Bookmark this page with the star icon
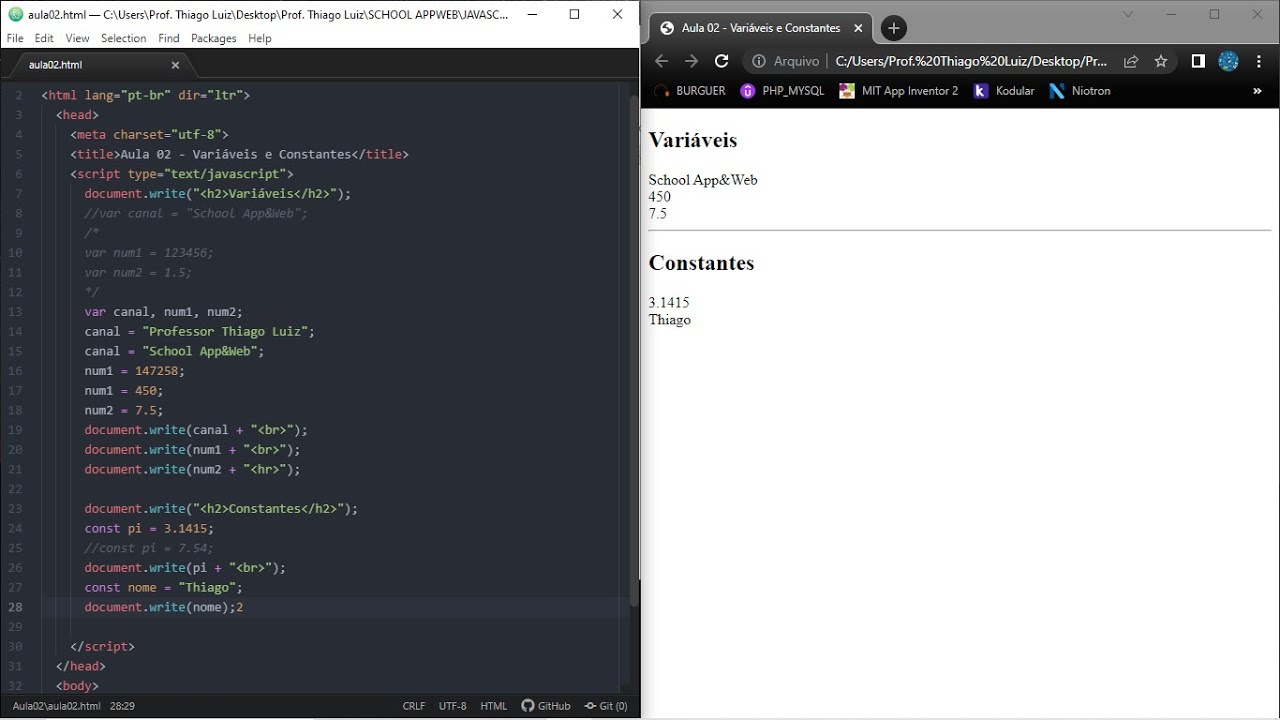Viewport: 1280px width, 720px height. click(x=1161, y=61)
